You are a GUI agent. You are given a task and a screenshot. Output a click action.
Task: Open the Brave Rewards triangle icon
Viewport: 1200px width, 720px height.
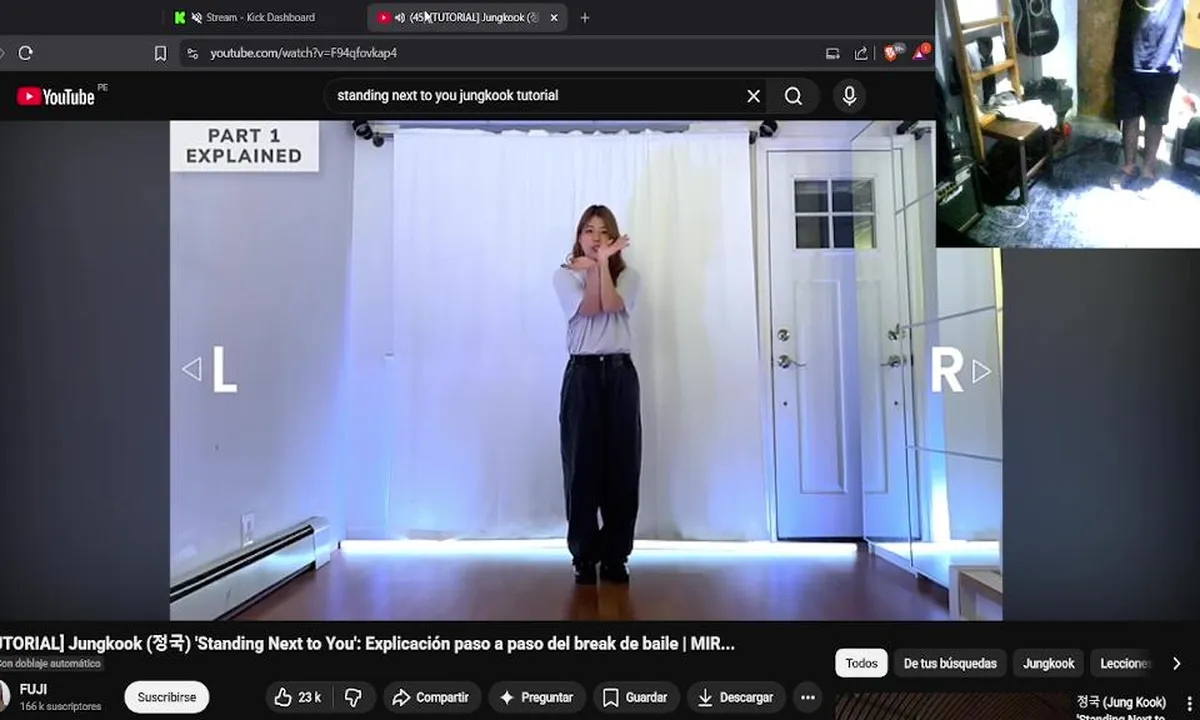920,52
